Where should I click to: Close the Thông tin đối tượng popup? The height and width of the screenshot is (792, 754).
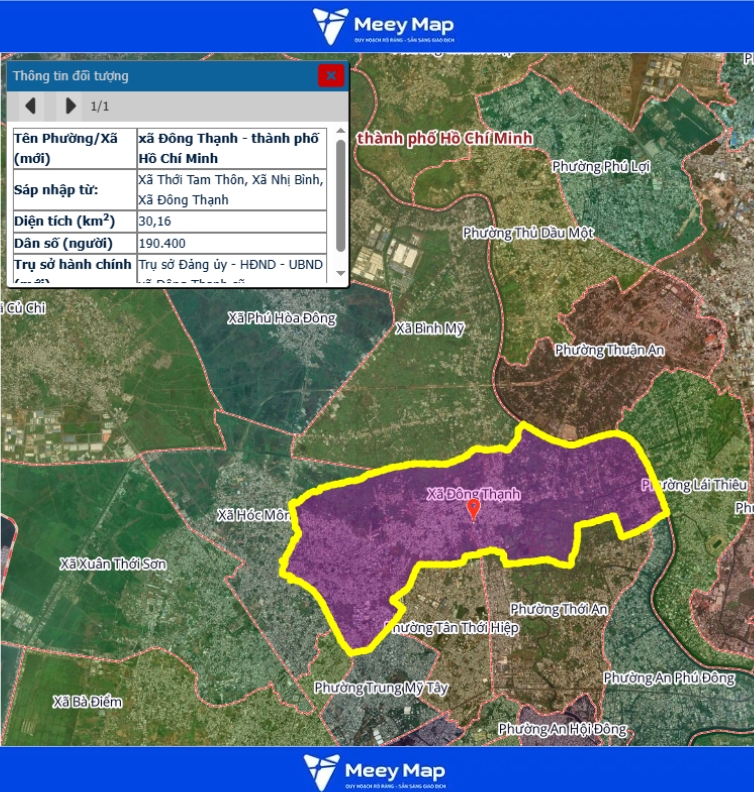coord(330,76)
